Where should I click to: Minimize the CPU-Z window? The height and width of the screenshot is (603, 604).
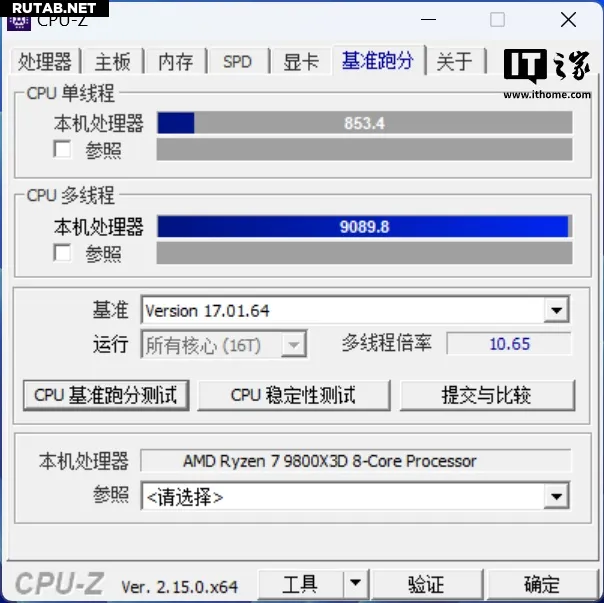click(428, 19)
